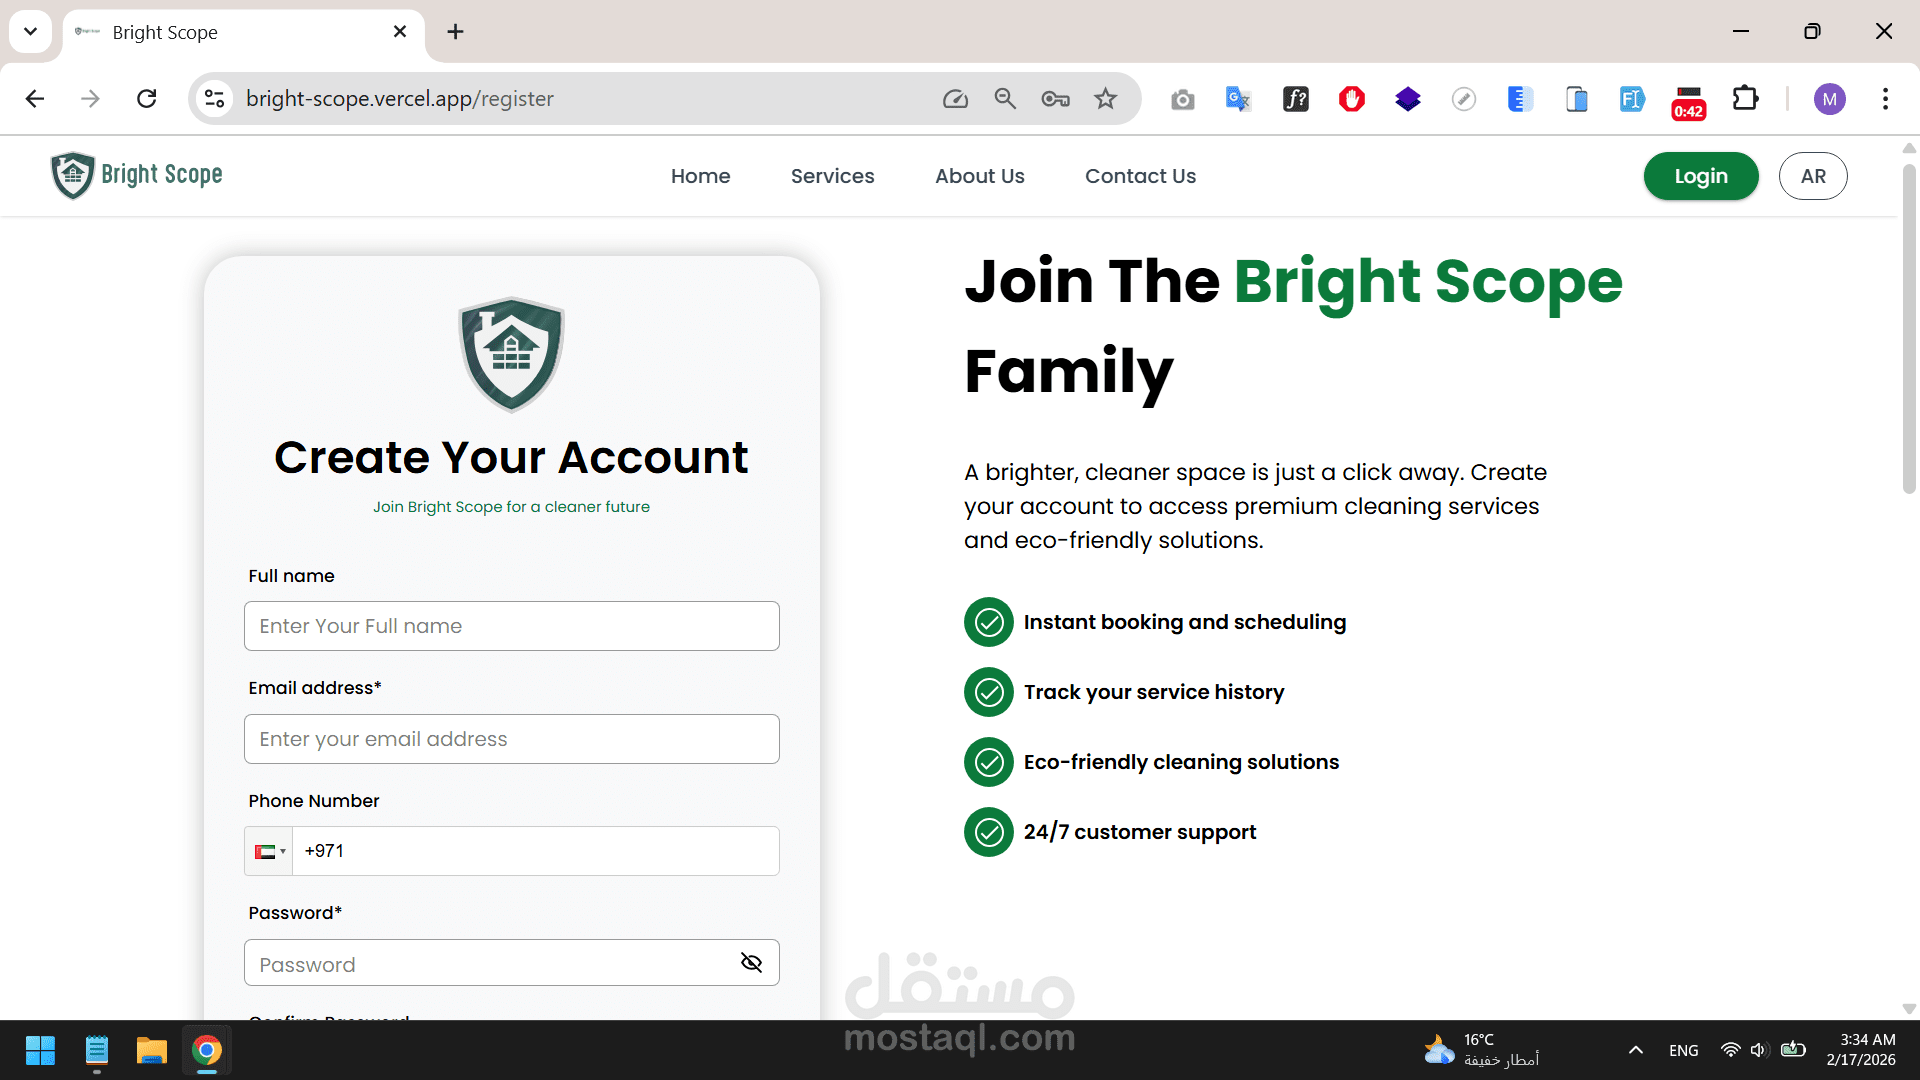This screenshot has height=1080, width=1920.
Task: Expand hidden system tray icons chevron
Action: (x=1635, y=1050)
